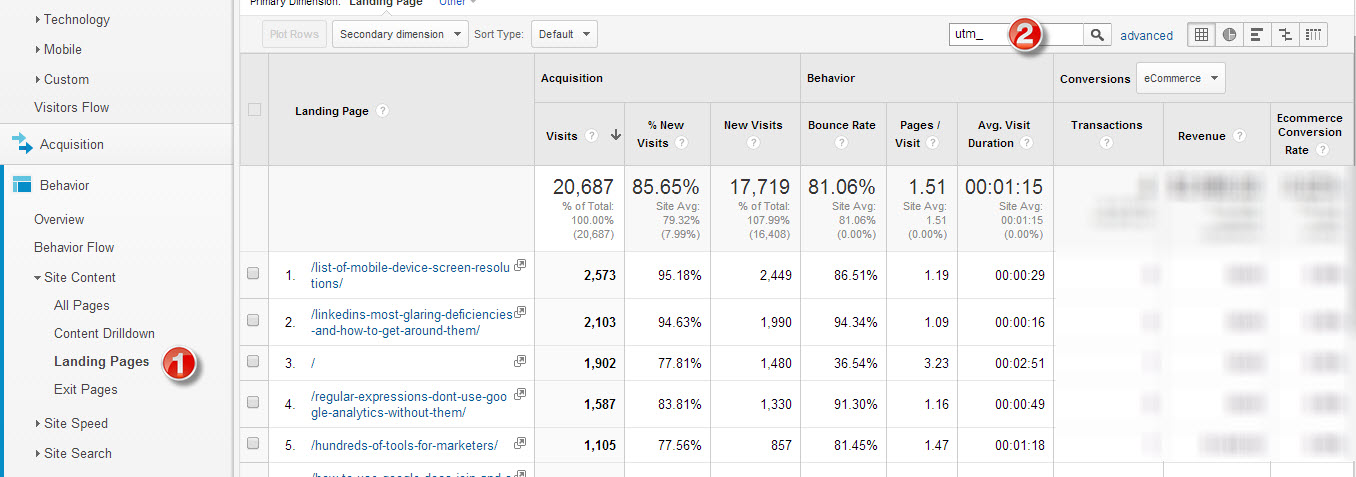Viewport: 1356px width, 477px height.
Task: Open the Secondary dimension dropdown
Action: tap(400, 35)
